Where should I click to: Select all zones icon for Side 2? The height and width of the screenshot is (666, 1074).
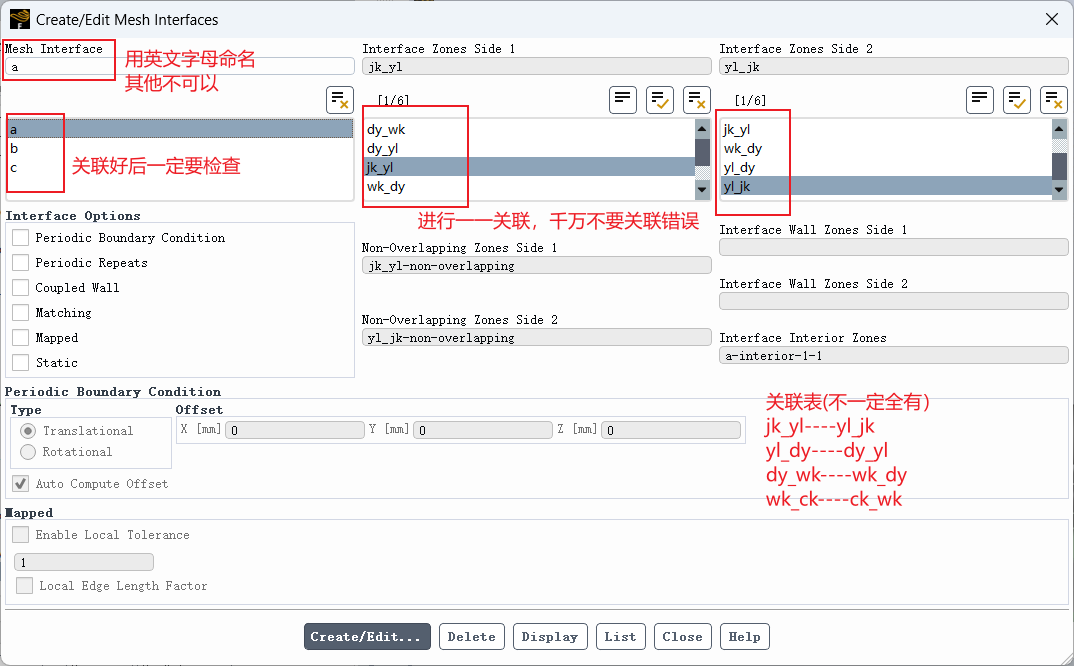1017,100
